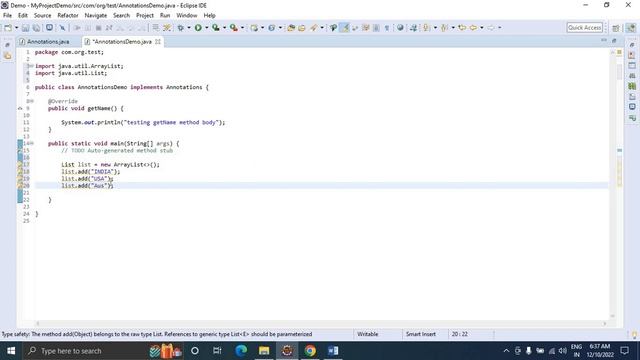Open the Source menu
The height and width of the screenshot is (360, 640).
[x=42, y=16]
